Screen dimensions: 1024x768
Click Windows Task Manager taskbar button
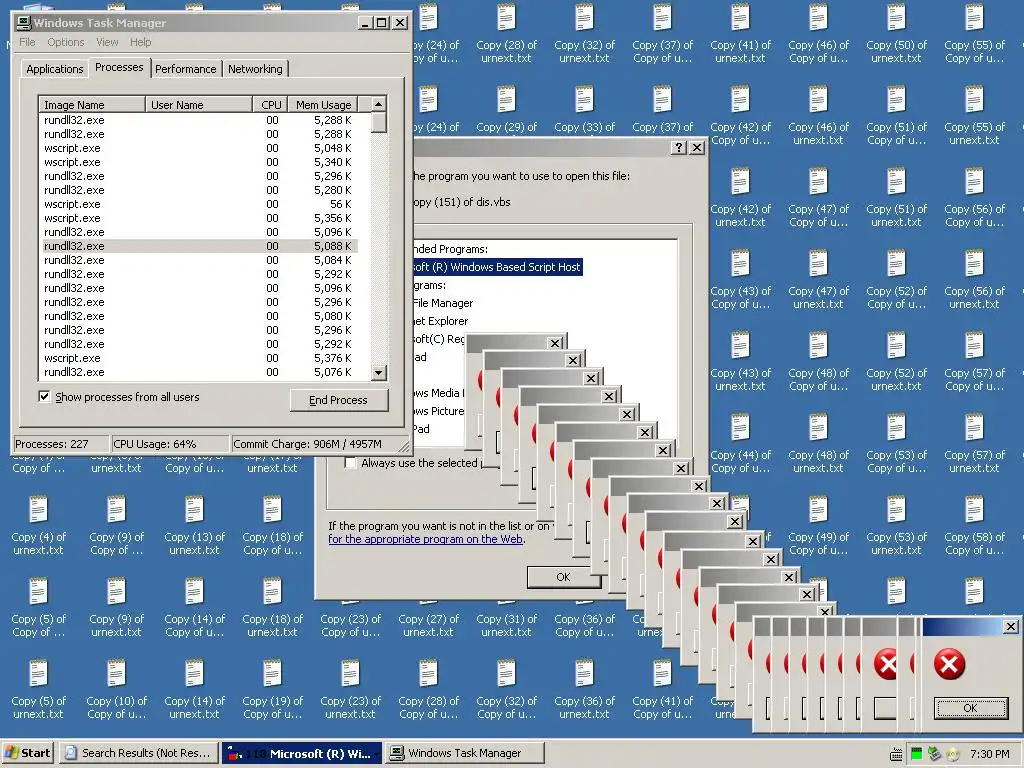pos(464,753)
